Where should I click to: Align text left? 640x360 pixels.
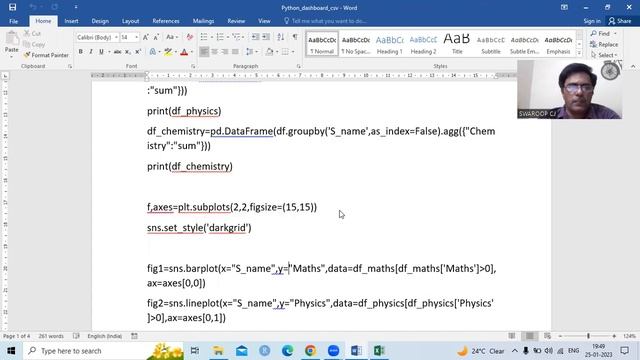(x=204, y=52)
